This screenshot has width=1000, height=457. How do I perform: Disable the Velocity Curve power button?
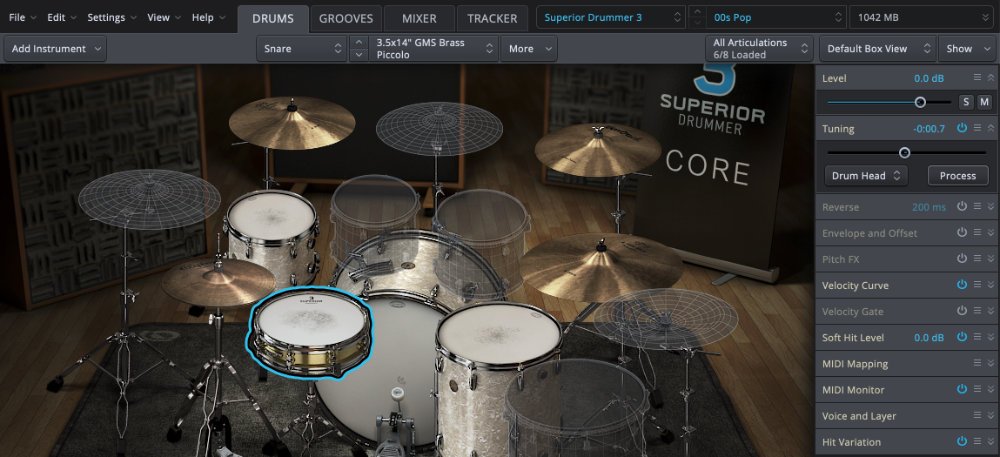click(x=962, y=285)
